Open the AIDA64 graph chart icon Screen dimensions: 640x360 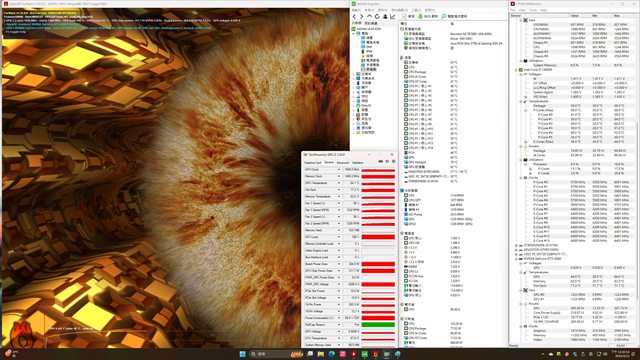[x=393, y=16]
